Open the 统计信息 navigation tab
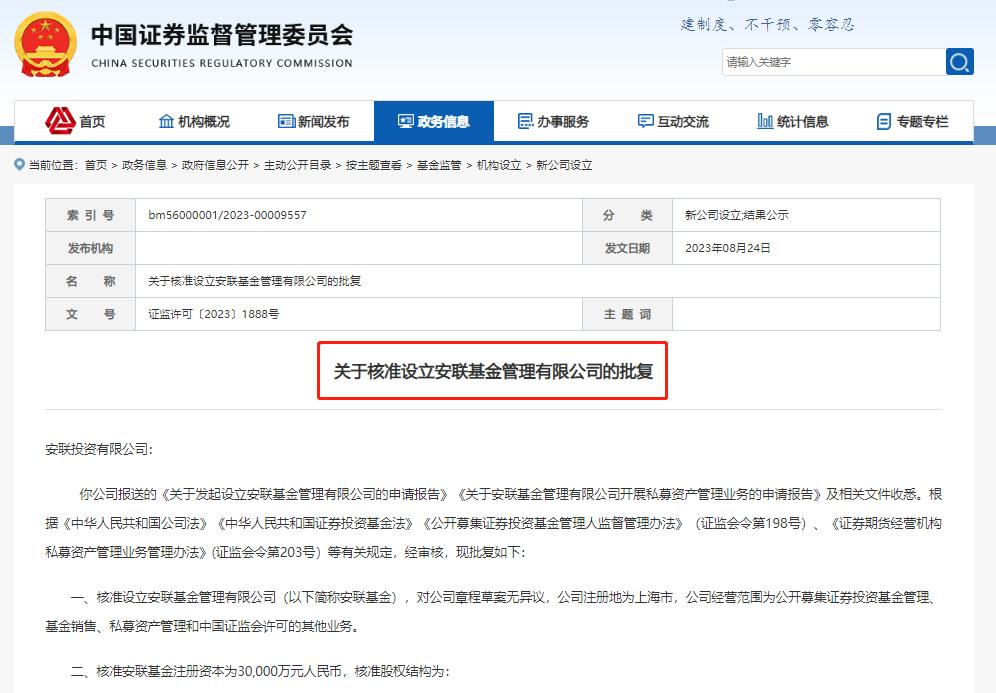The height and width of the screenshot is (693, 996). click(793, 121)
